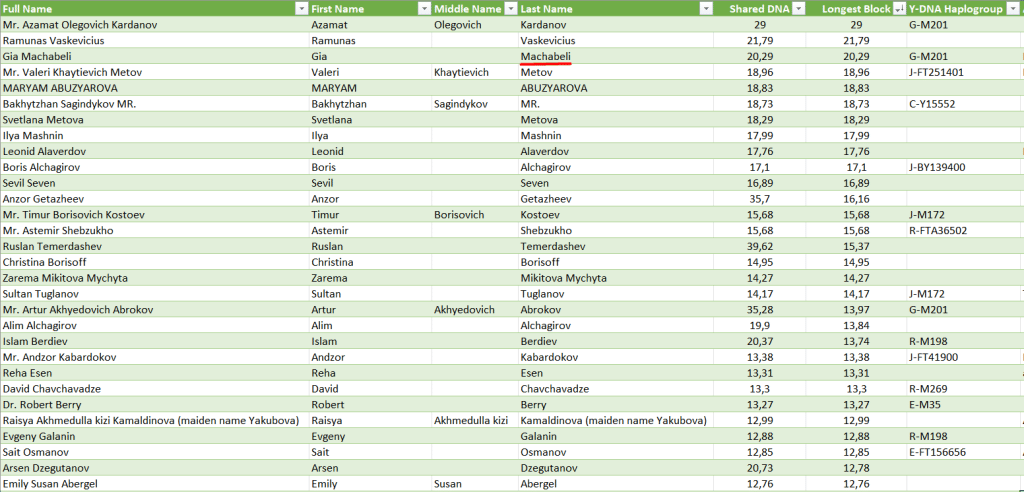Open the Full Name filter dropdown
This screenshot has height=492, width=1024.
301,8
